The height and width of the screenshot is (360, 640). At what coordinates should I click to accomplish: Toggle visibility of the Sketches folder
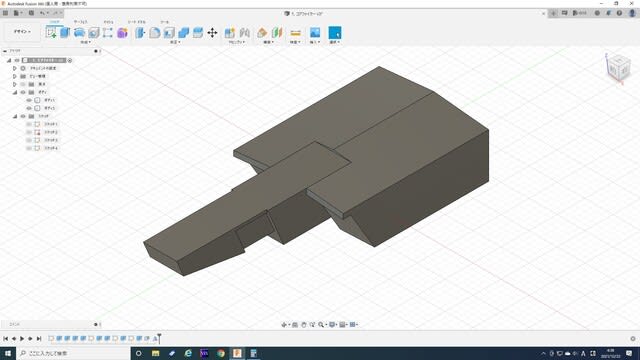(x=23, y=116)
